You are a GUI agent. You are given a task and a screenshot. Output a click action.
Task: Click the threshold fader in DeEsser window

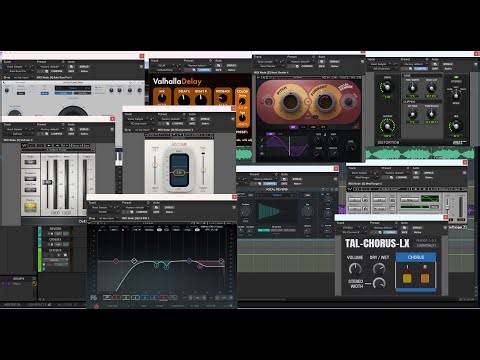coord(47,183)
